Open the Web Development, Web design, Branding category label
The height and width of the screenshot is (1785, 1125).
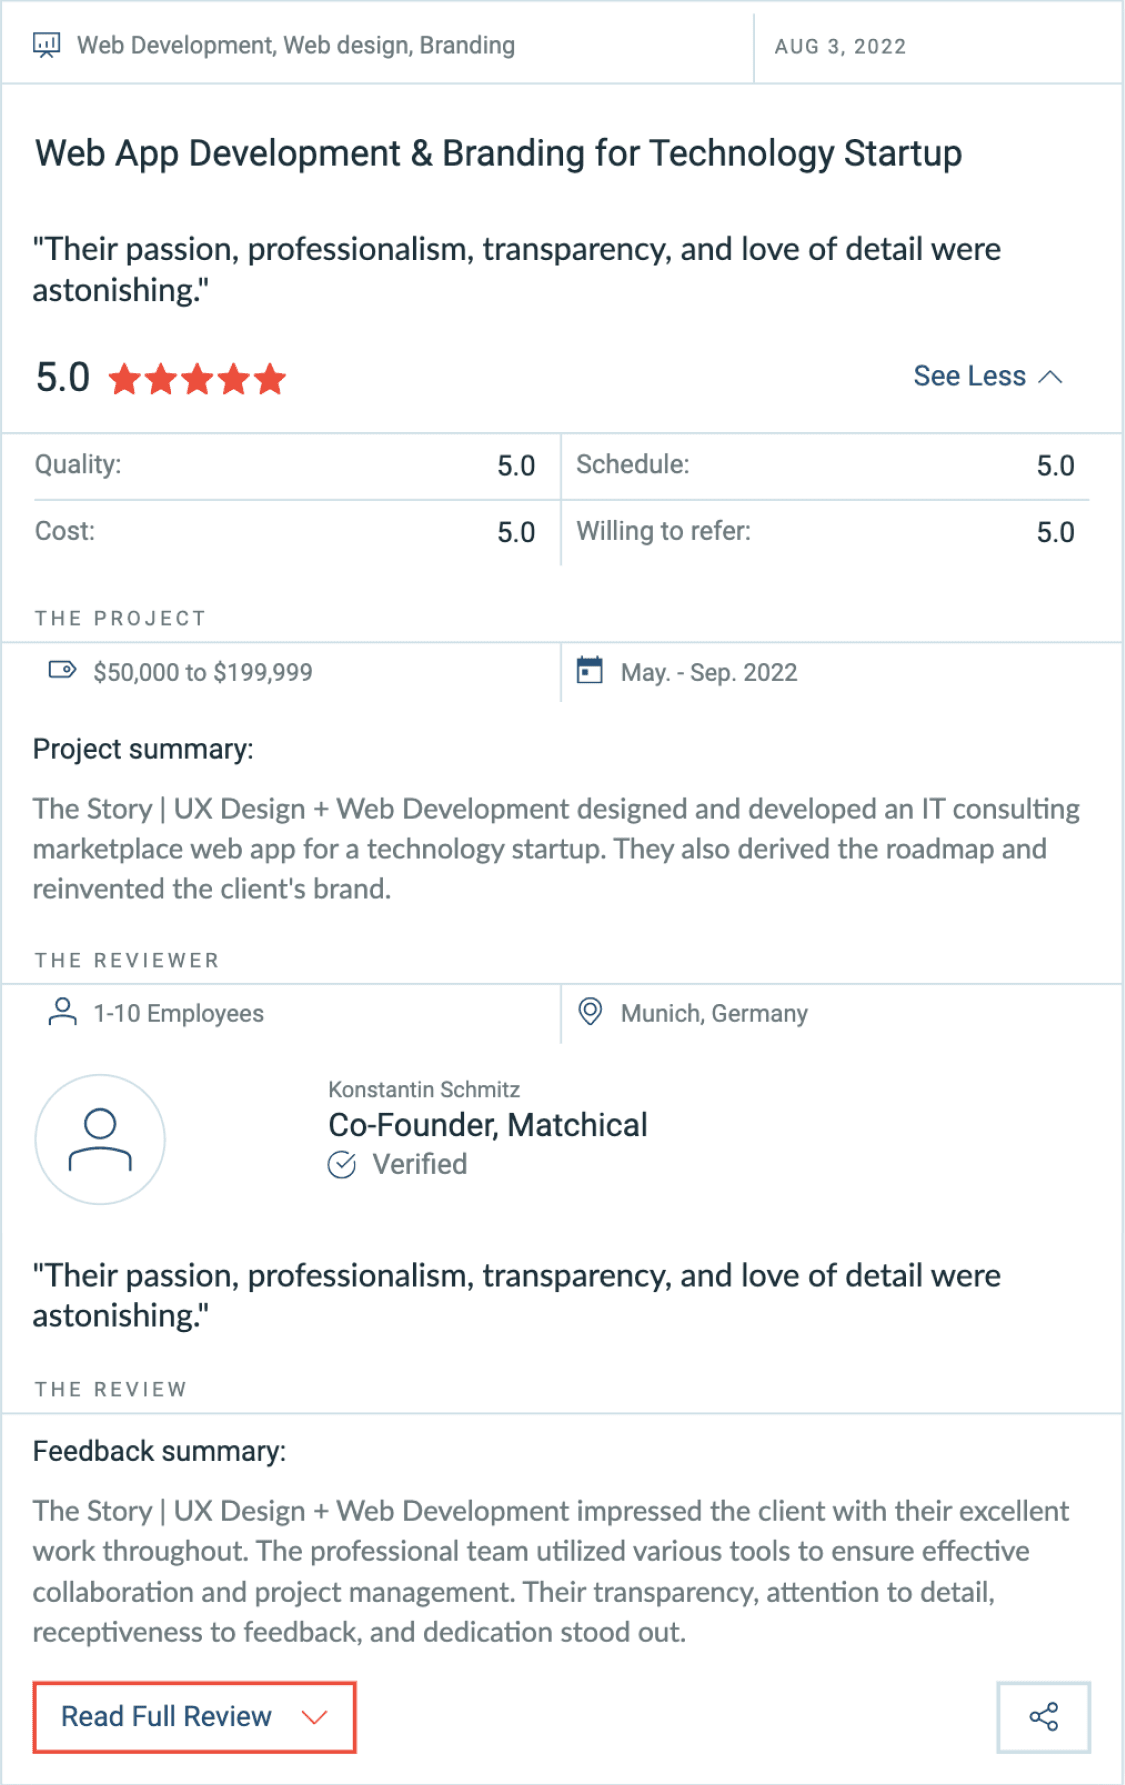296,44
